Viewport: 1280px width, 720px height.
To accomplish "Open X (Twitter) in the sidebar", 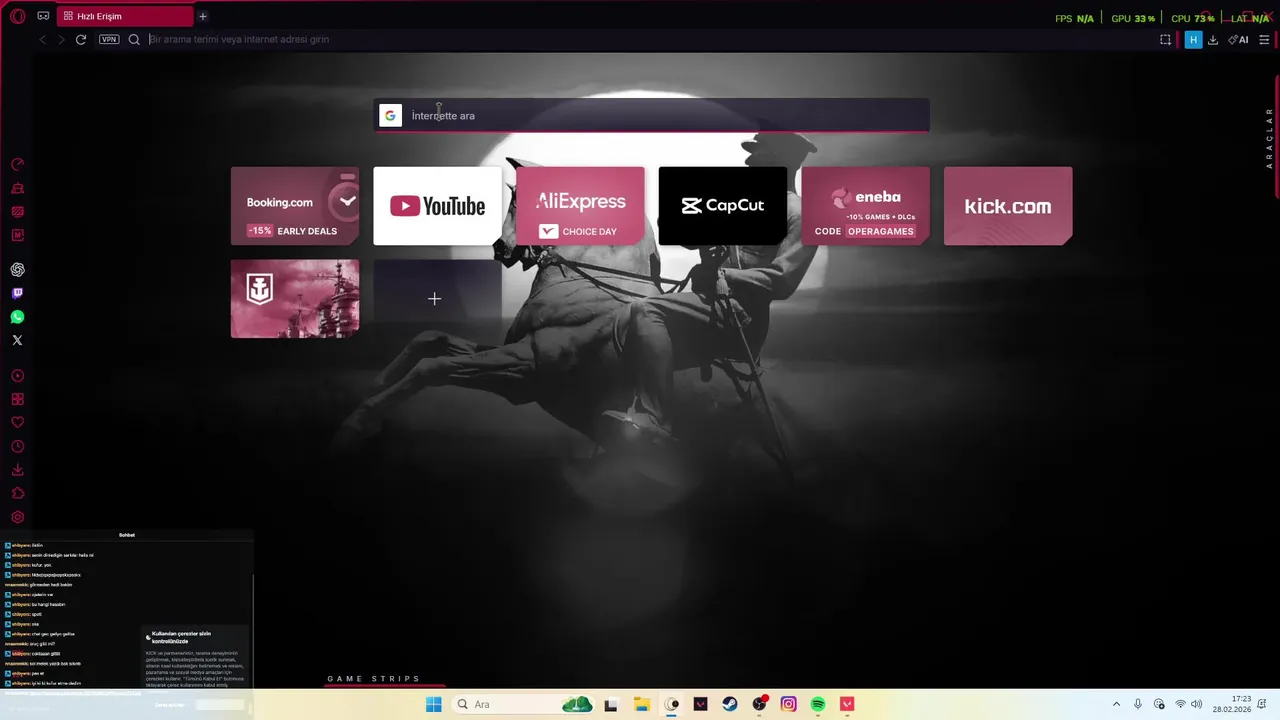I will tap(17, 340).
